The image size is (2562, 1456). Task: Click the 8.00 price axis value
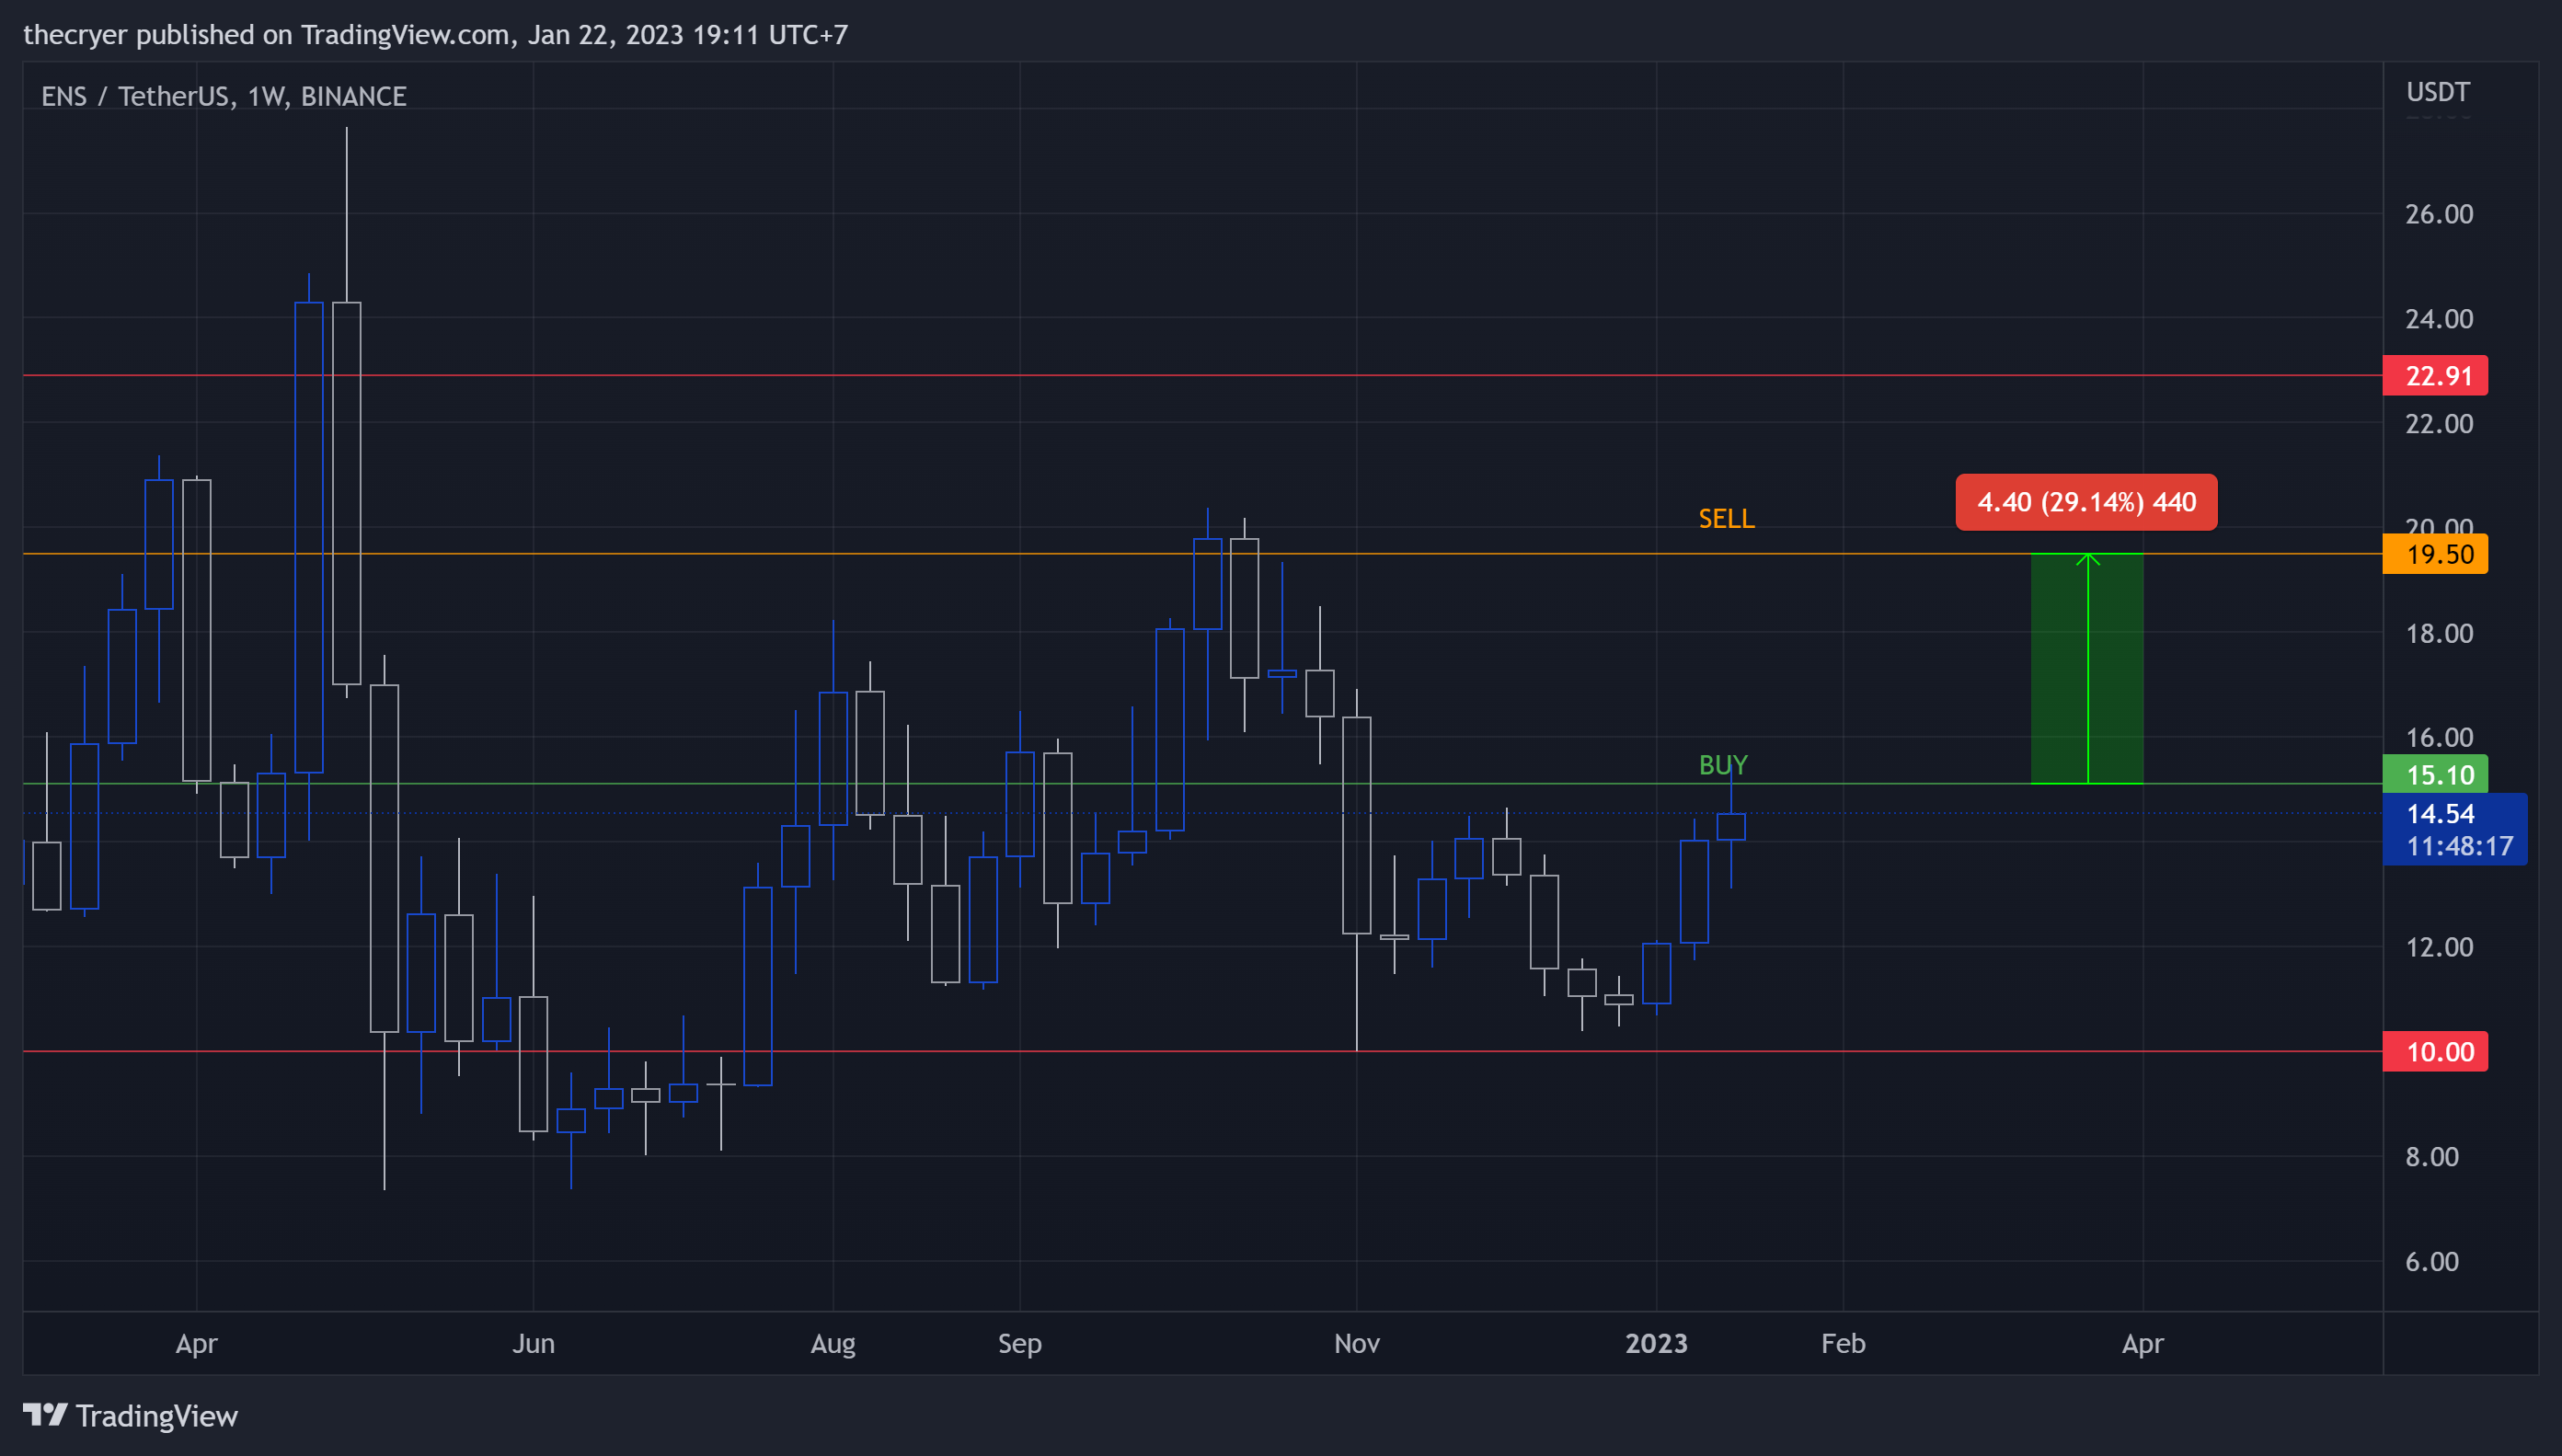coord(2432,1157)
